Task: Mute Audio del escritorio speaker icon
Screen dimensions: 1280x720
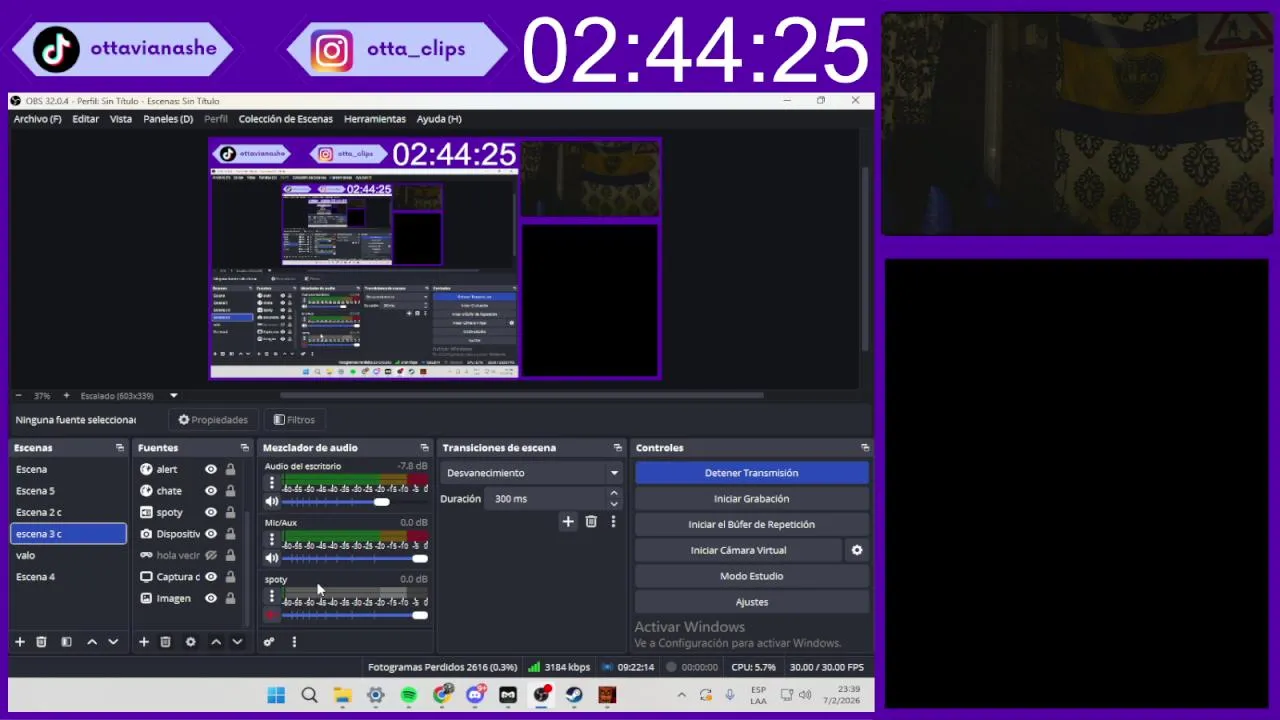Action: (x=271, y=501)
